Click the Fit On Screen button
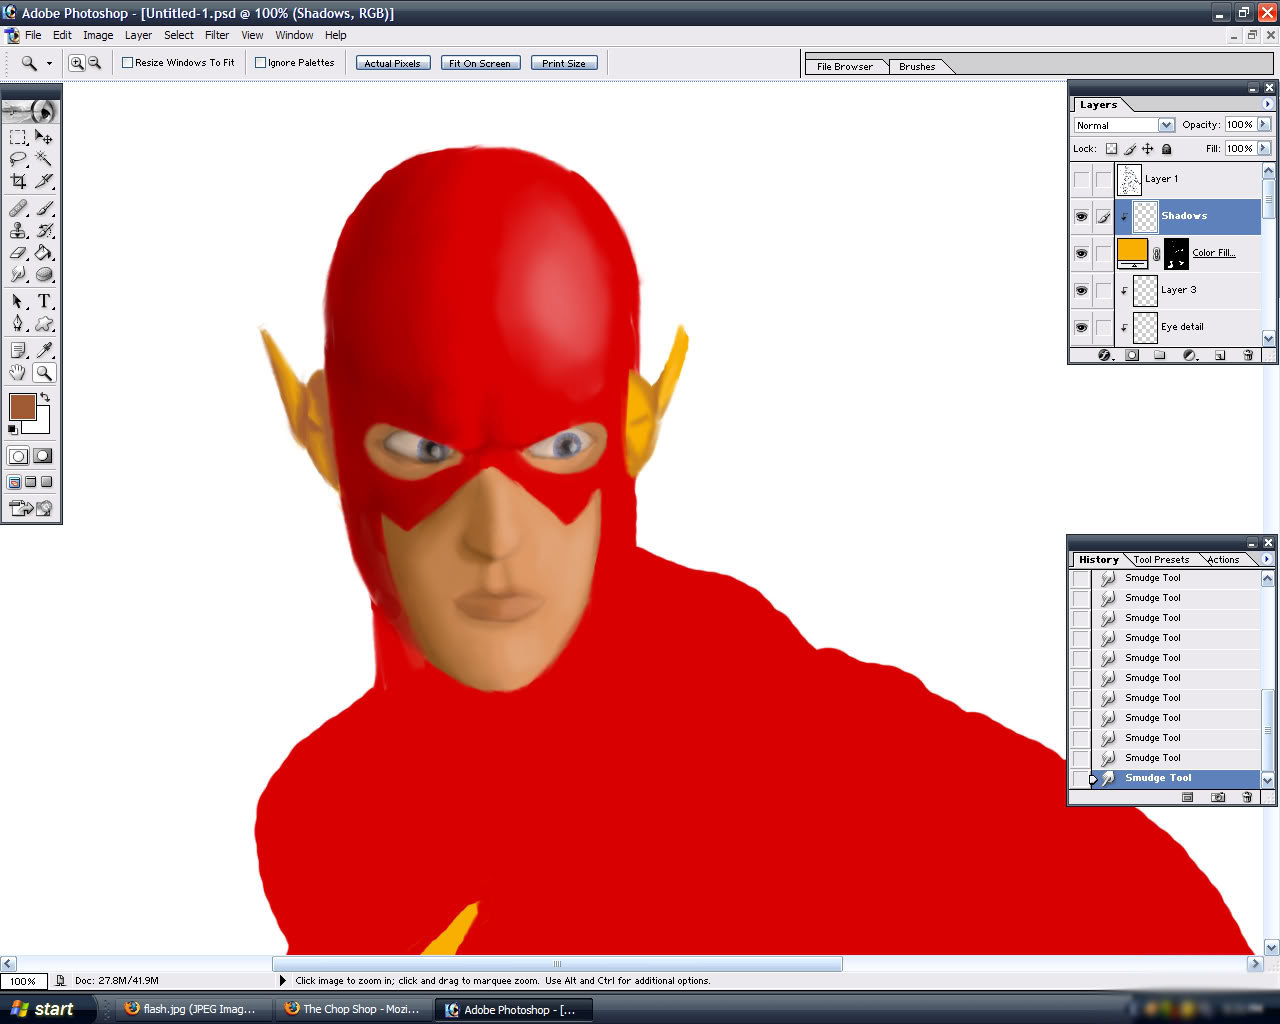Viewport: 1280px width, 1024px height. (x=480, y=63)
